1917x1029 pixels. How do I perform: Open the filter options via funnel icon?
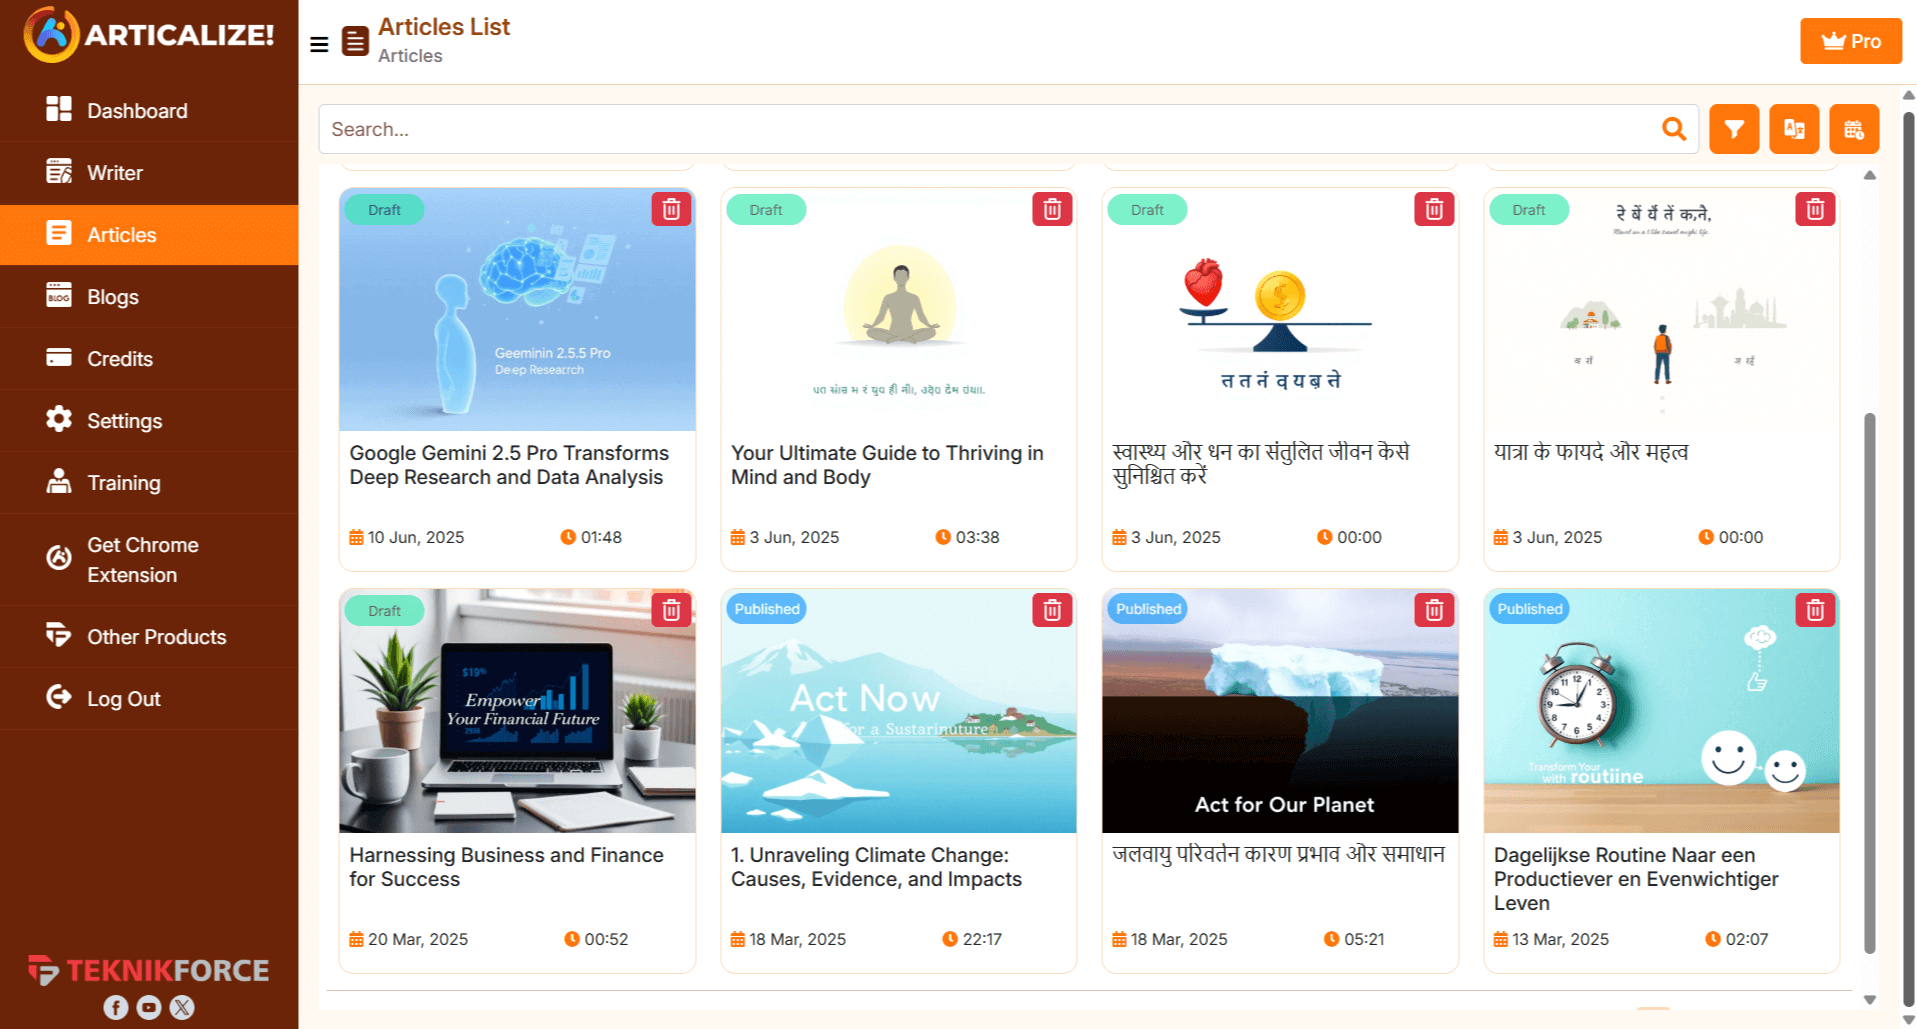pos(1734,128)
